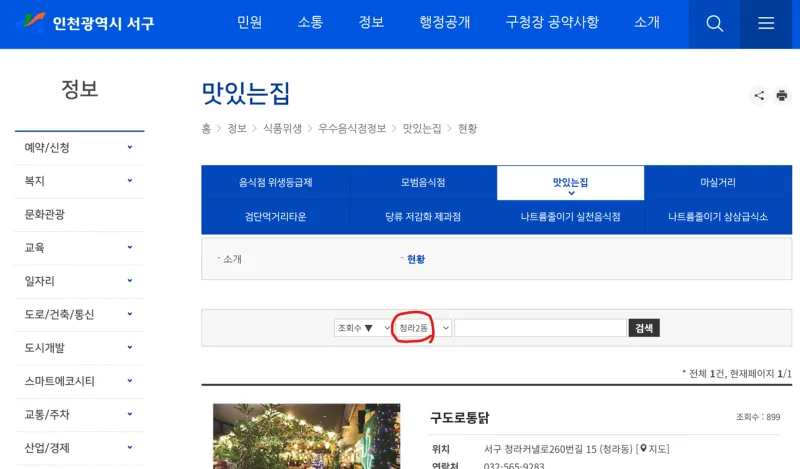Open the hamburger full menu icon
The image size is (800, 469).
(x=766, y=23)
